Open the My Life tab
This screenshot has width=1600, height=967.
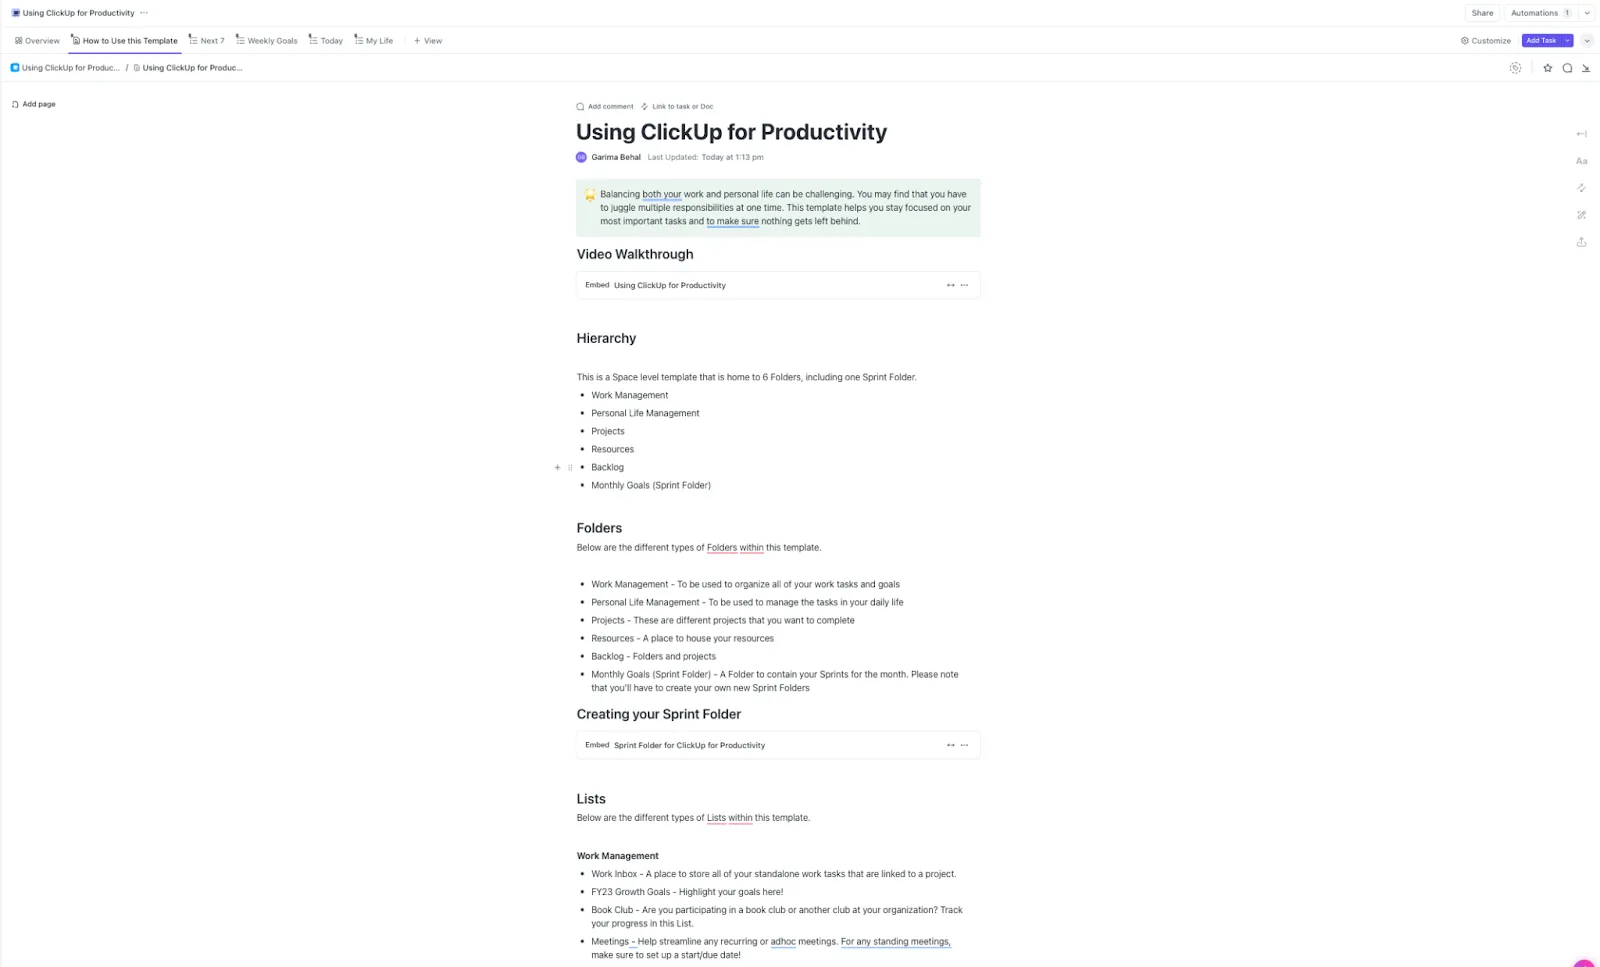374,41
